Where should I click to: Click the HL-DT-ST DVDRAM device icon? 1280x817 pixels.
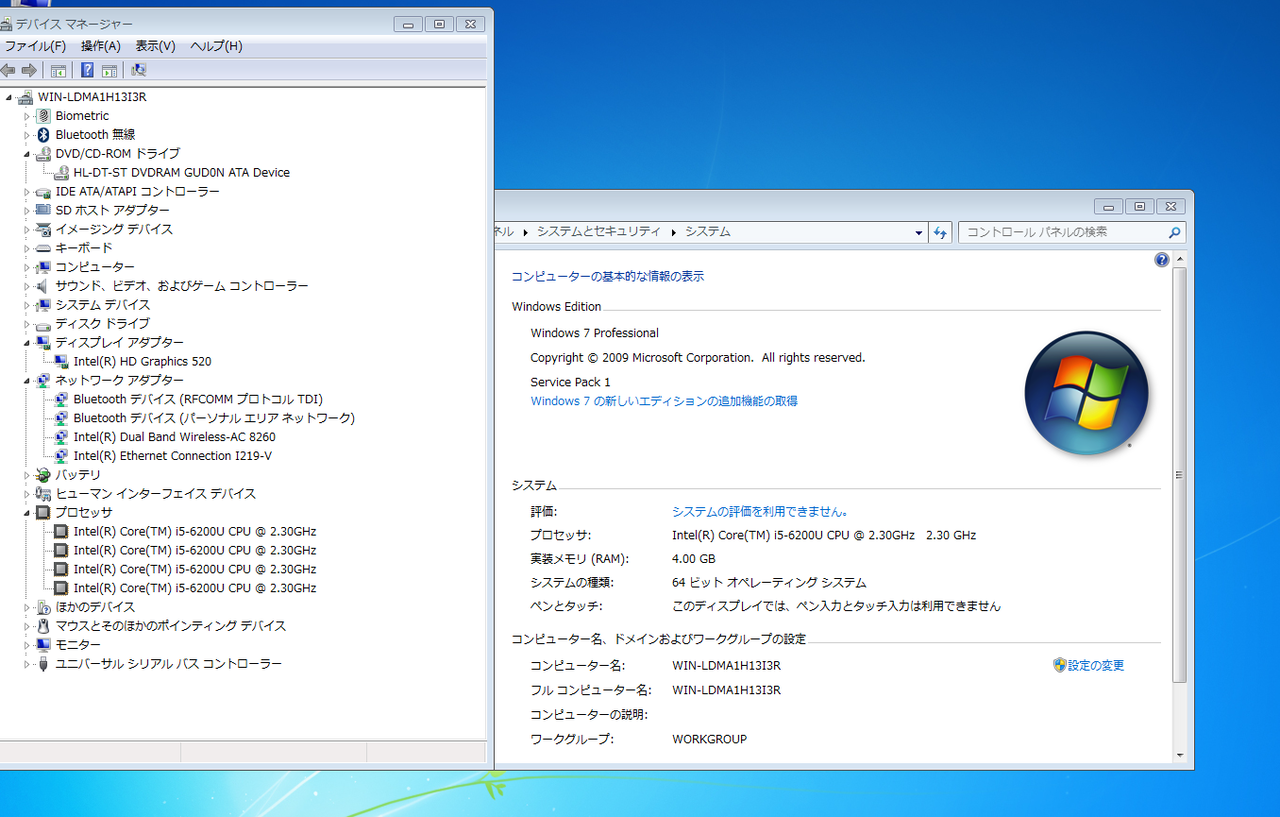click(x=61, y=172)
